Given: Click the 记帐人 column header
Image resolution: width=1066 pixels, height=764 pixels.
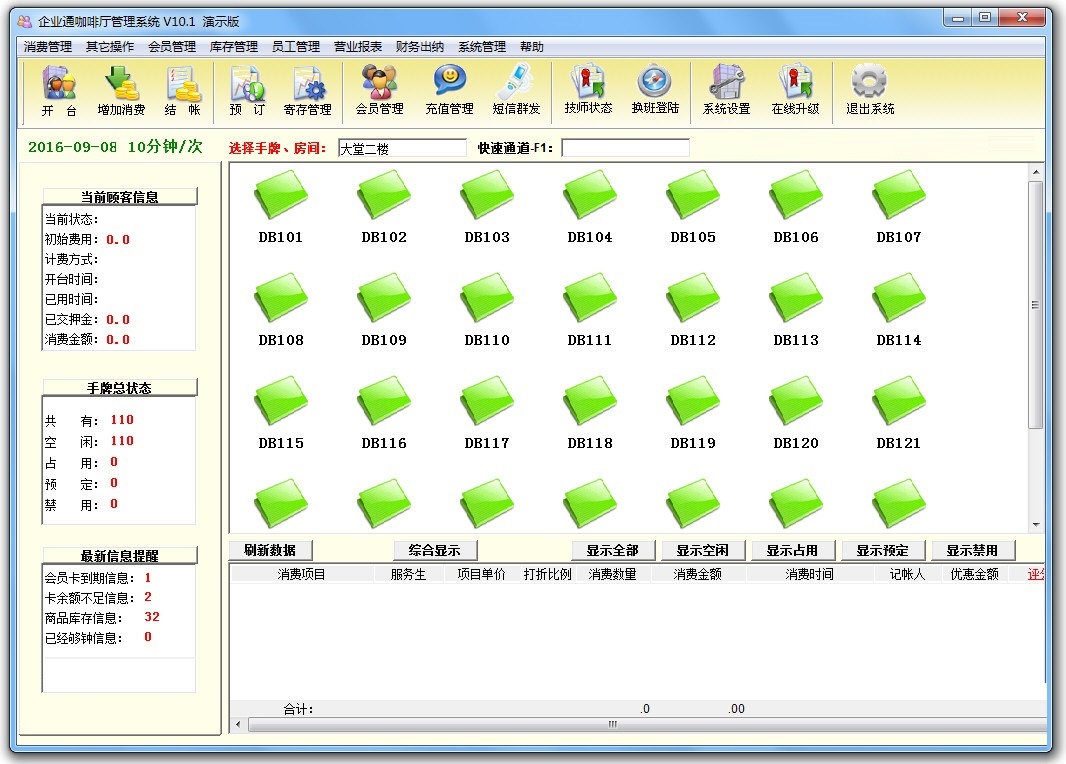Looking at the screenshot, I should 907,574.
